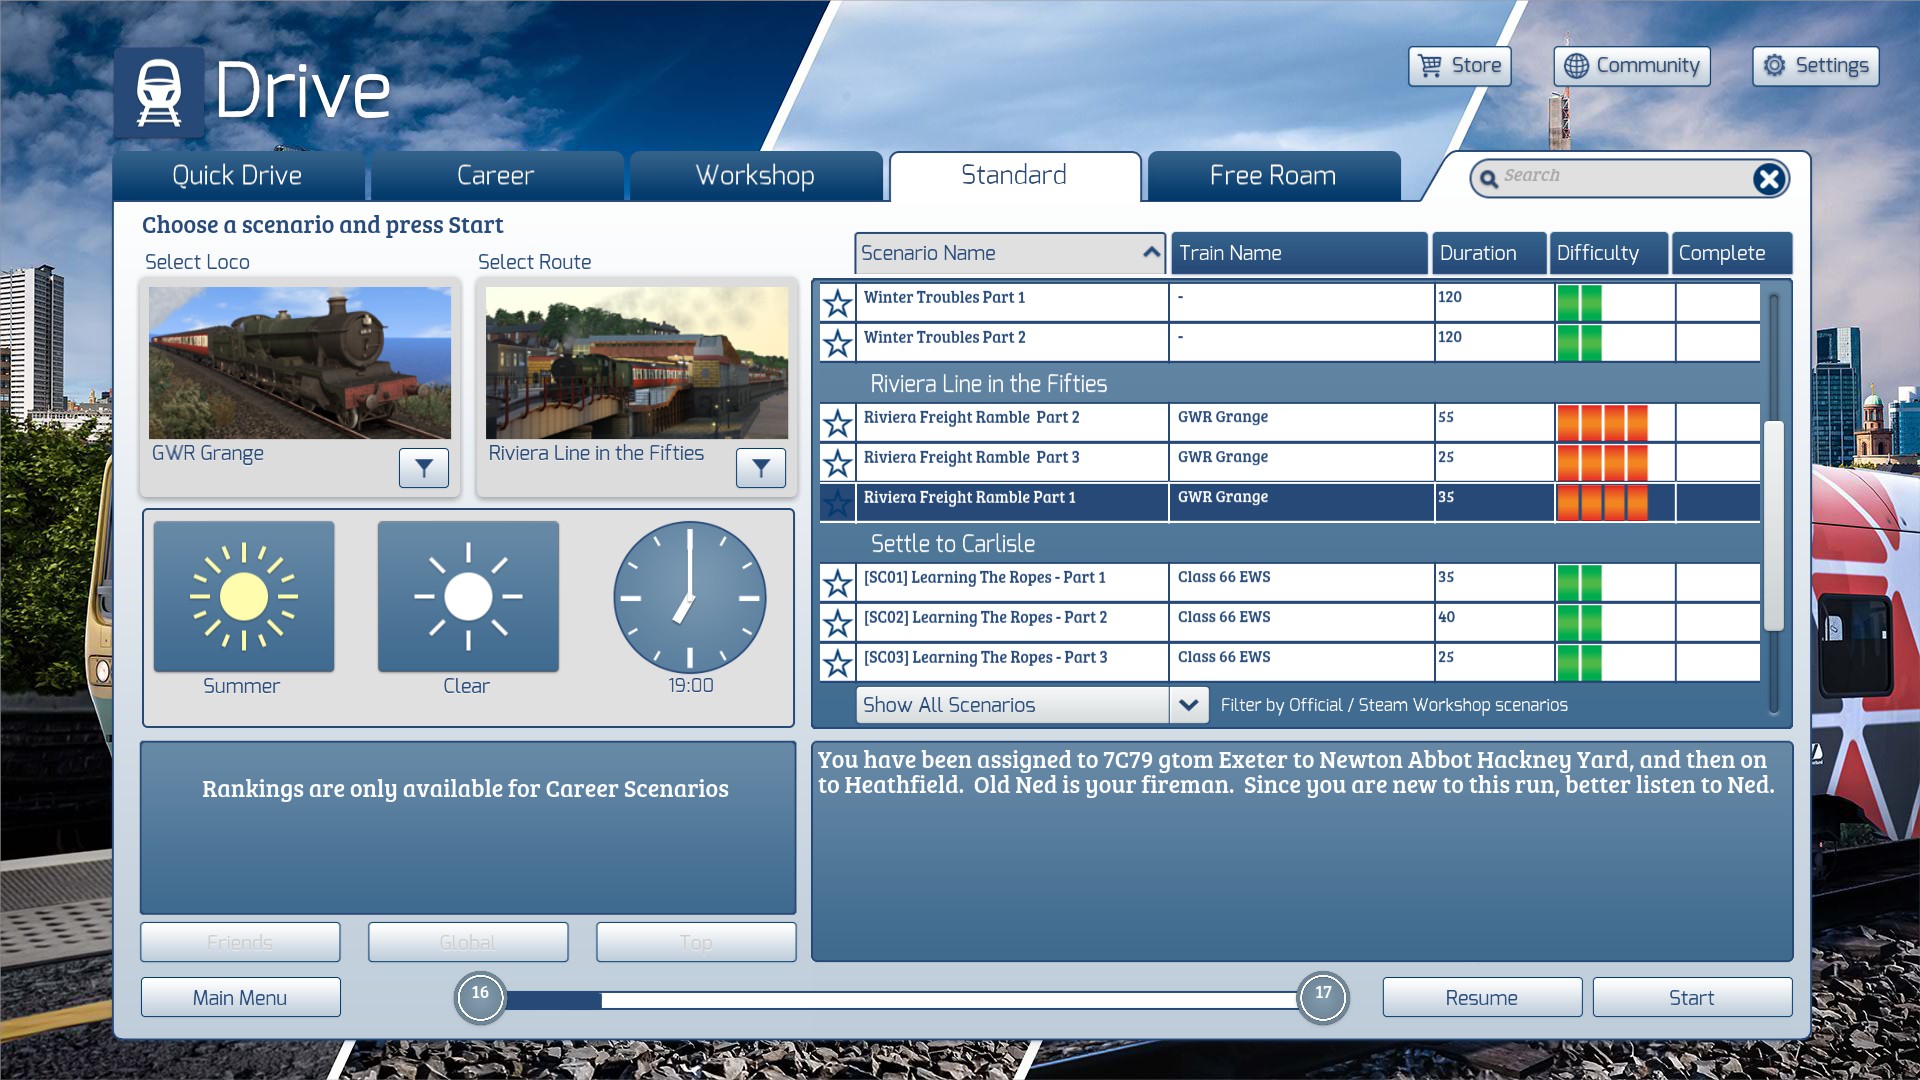Toggle favorite star for Riviera Freight Ramble Part 2
The height and width of the screenshot is (1080, 1920).
[x=837, y=422]
